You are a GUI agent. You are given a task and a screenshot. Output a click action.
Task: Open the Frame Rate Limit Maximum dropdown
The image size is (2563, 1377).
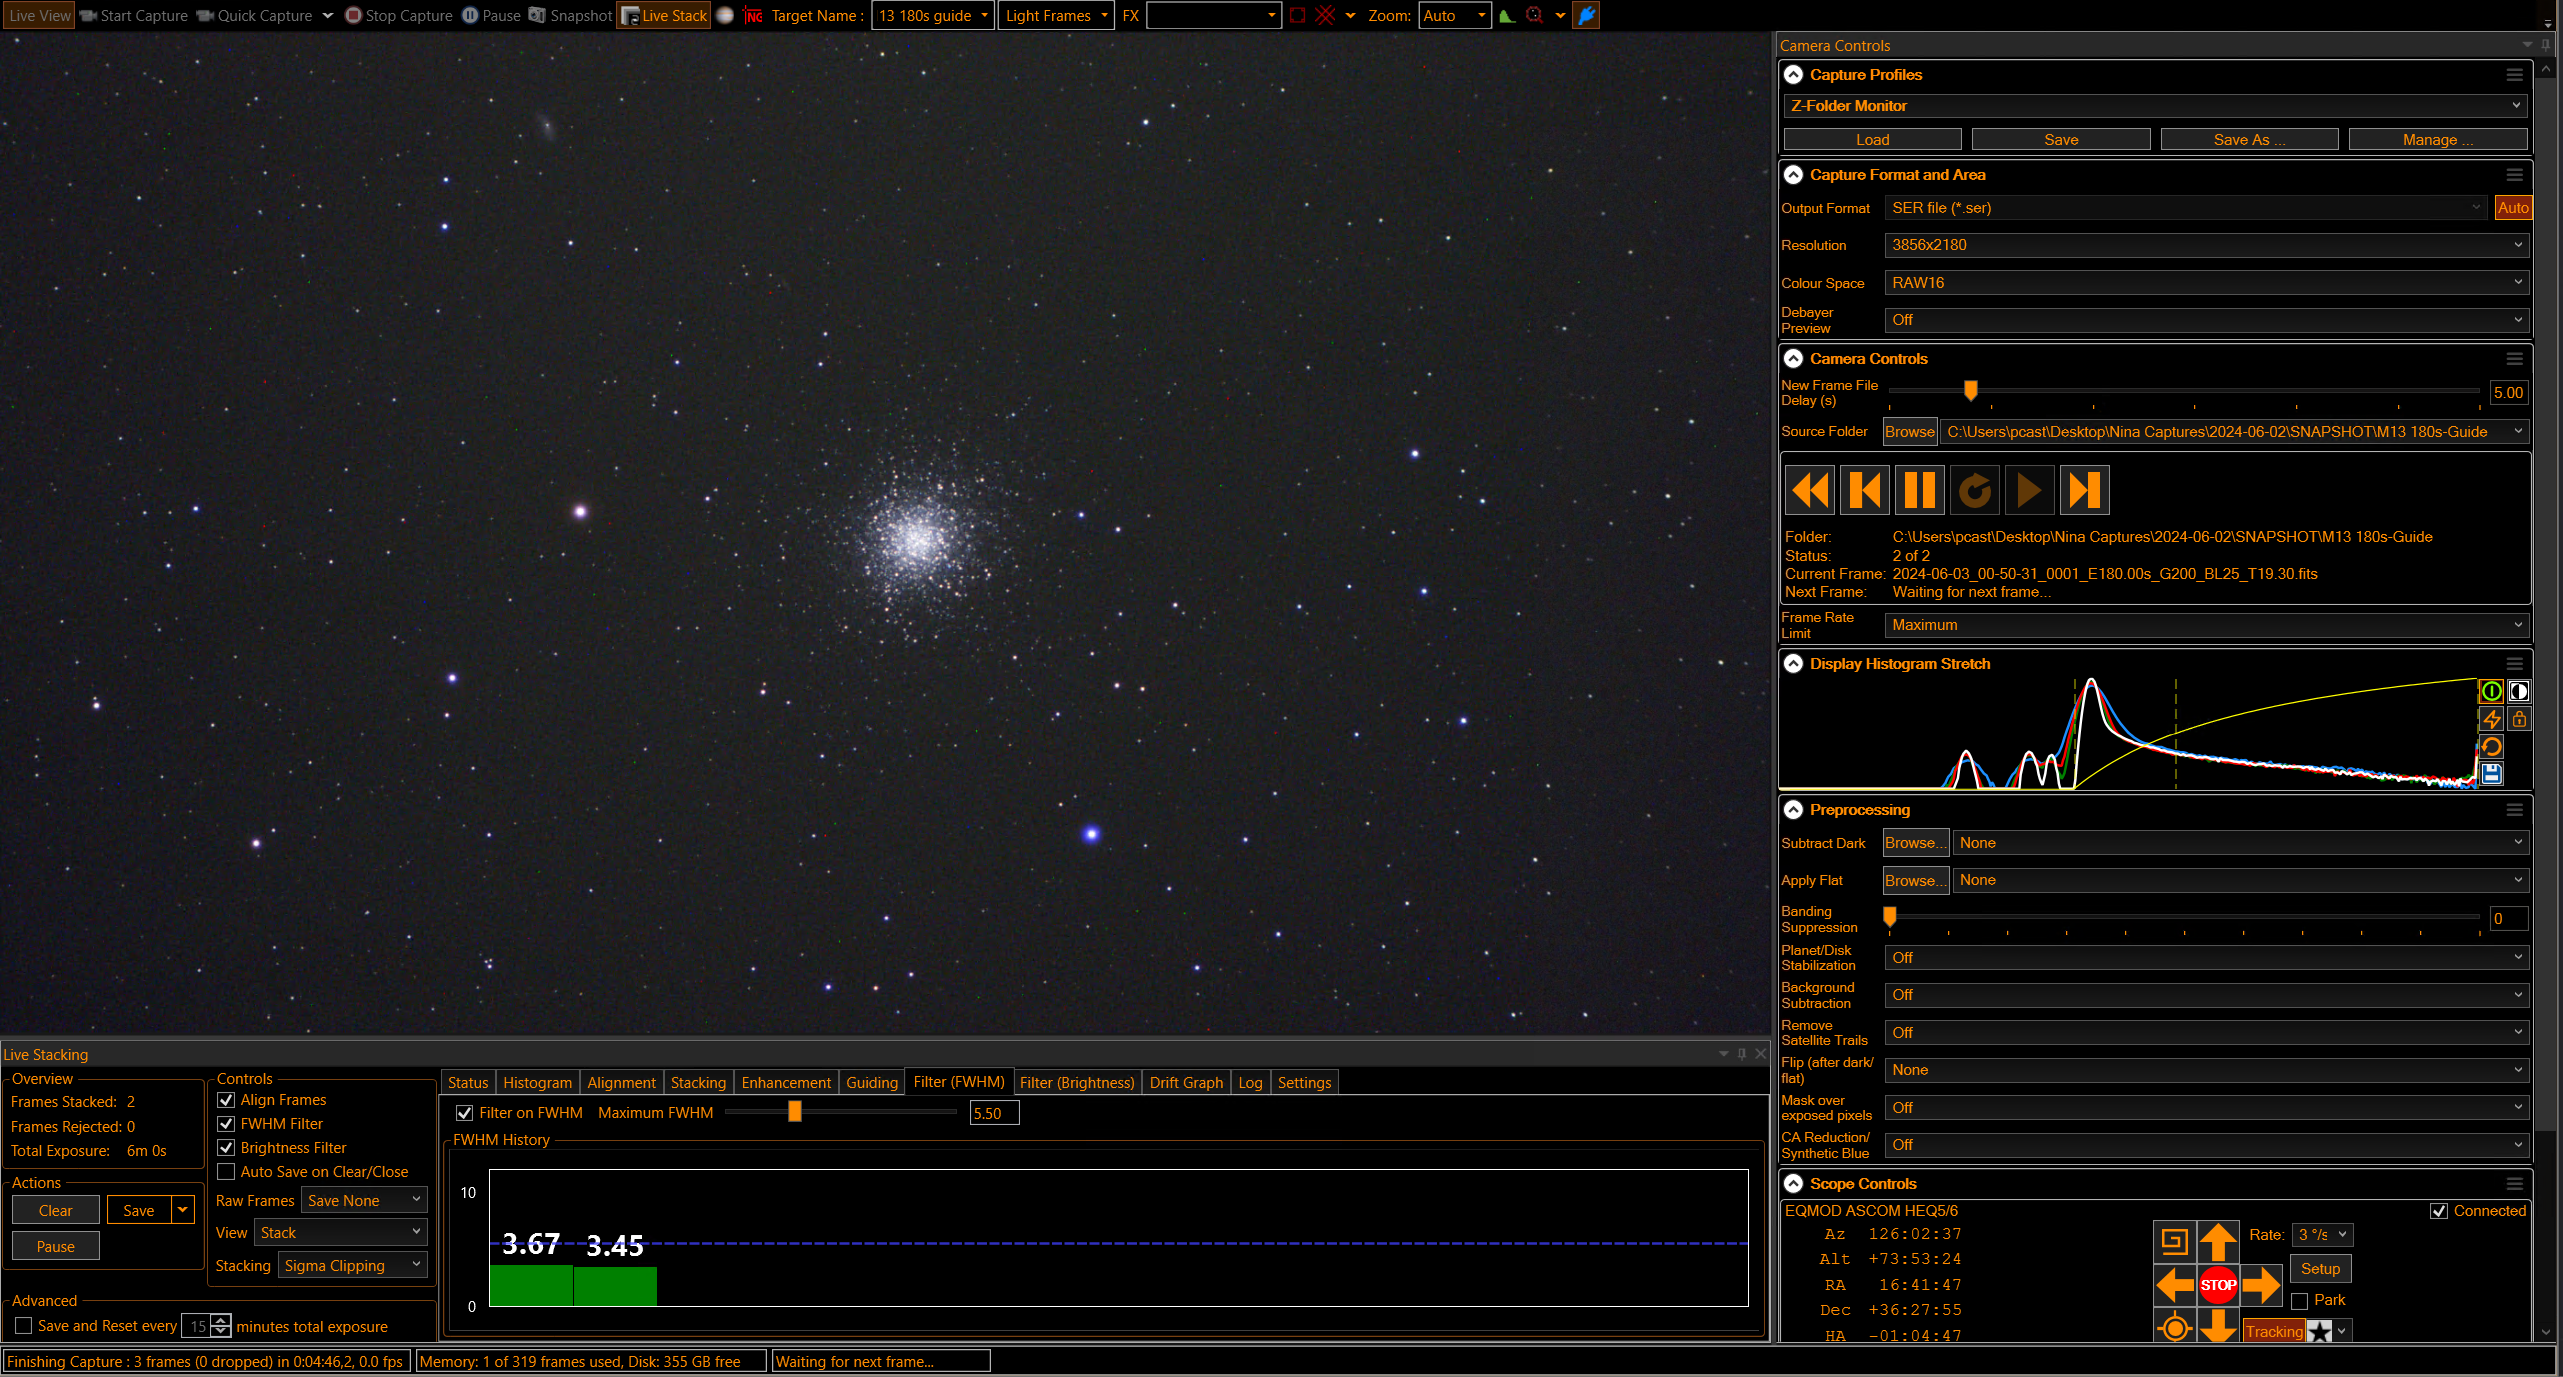2207,625
